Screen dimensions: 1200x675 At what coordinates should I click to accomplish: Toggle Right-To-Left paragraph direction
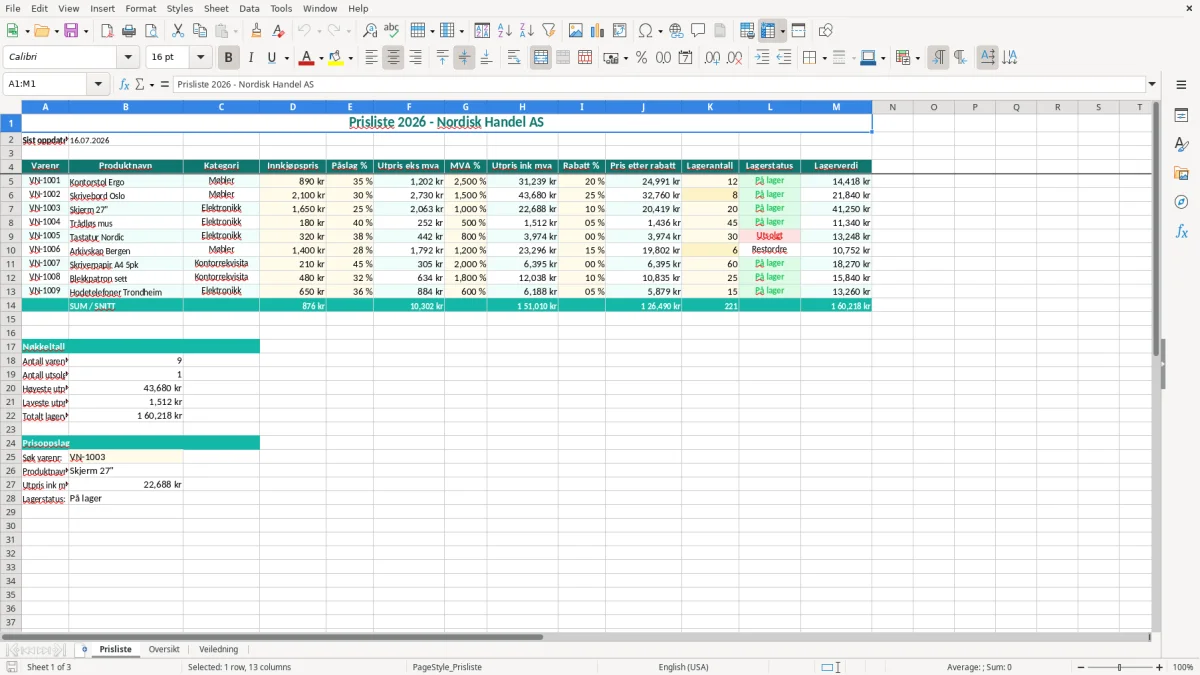pos(960,58)
